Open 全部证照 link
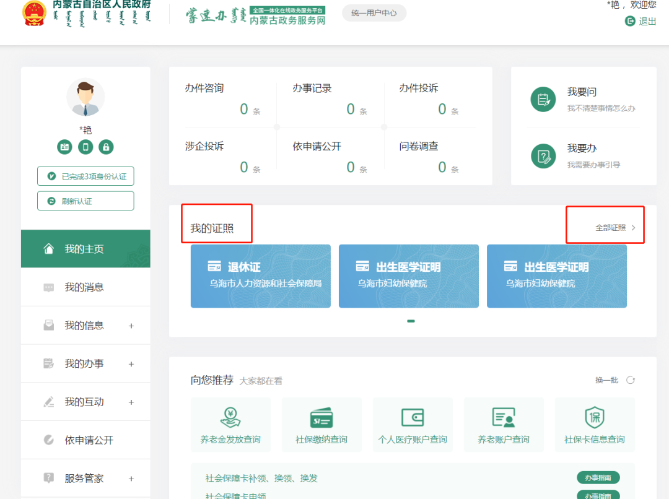The height and width of the screenshot is (499, 669). pos(614,228)
